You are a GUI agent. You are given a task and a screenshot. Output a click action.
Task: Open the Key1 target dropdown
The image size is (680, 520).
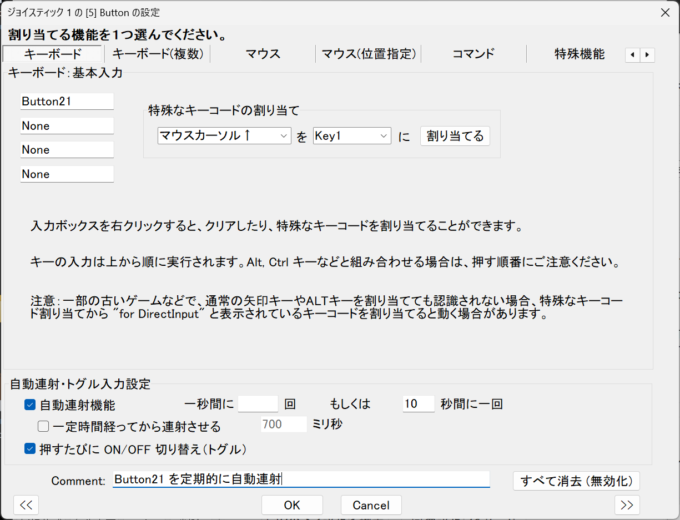coord(352,136)
